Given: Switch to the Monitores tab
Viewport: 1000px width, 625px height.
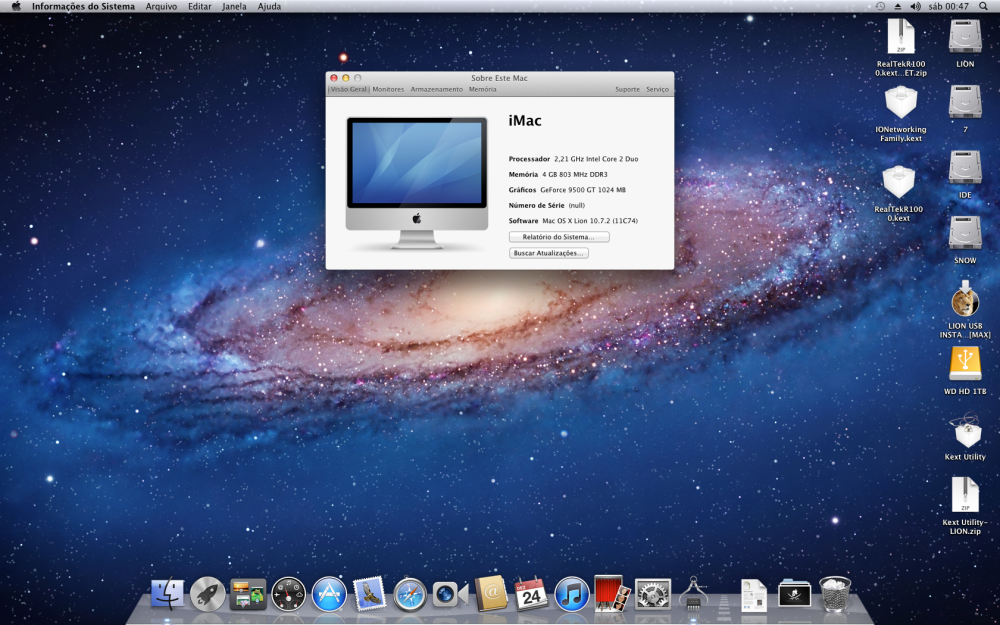Looking at the screenshot, I should pyautogui.click(x=388, y=89).
